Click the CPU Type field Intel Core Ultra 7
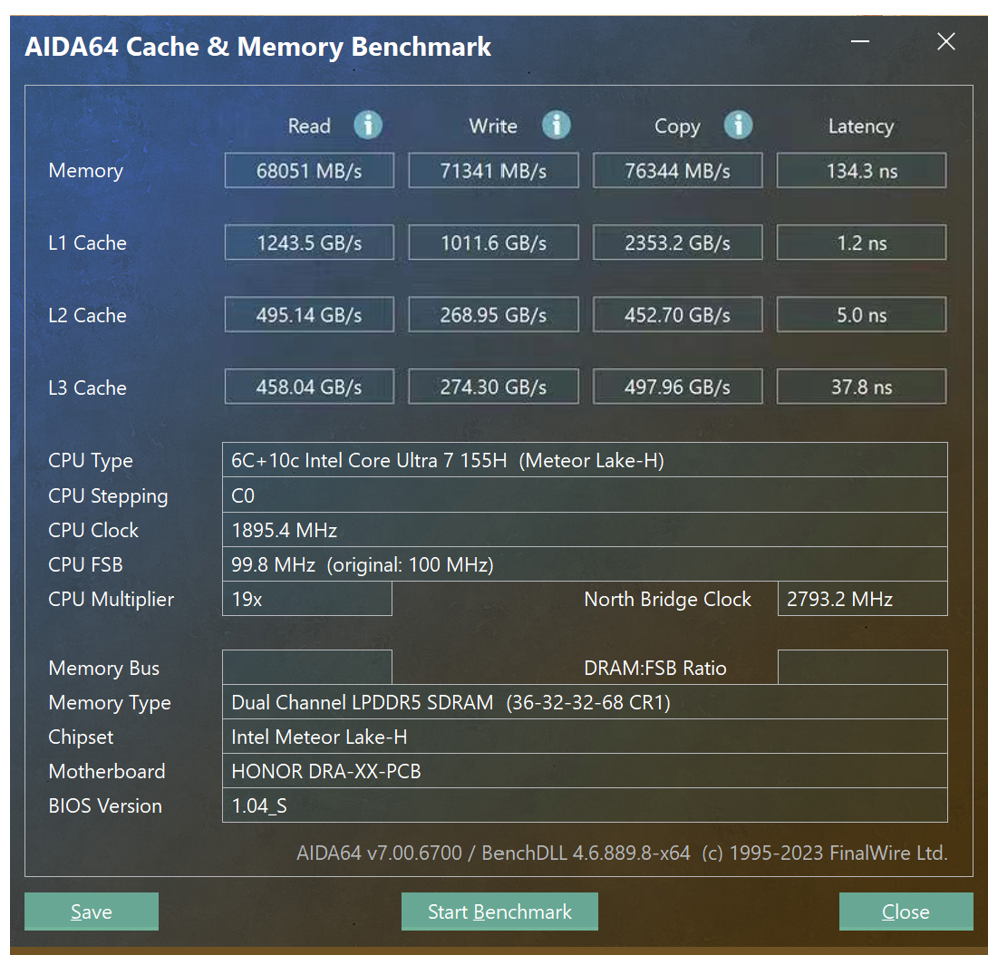The image size is (1000, 968). click(x=585, y=460)
